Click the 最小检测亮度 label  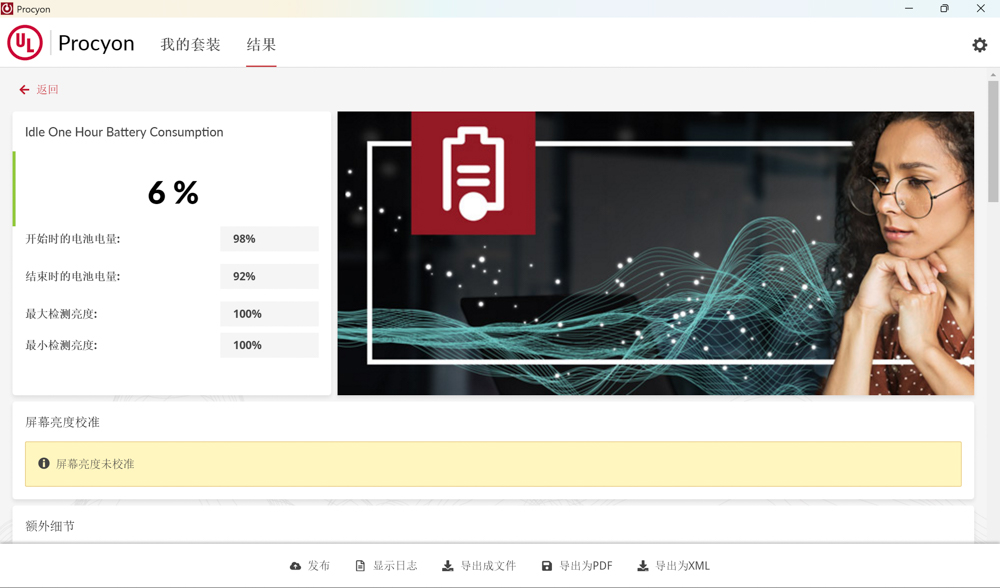pos(61,345)
